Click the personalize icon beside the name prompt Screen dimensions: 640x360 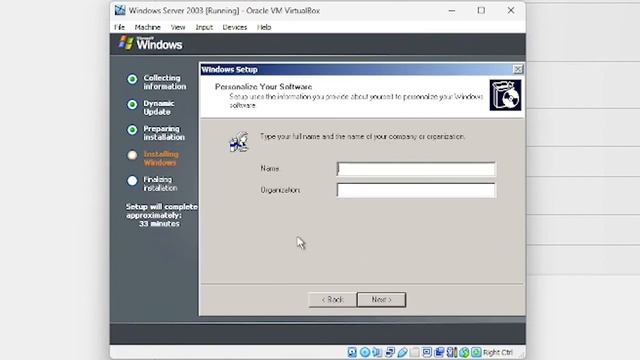pyautogui.click(x=239, y=142)
